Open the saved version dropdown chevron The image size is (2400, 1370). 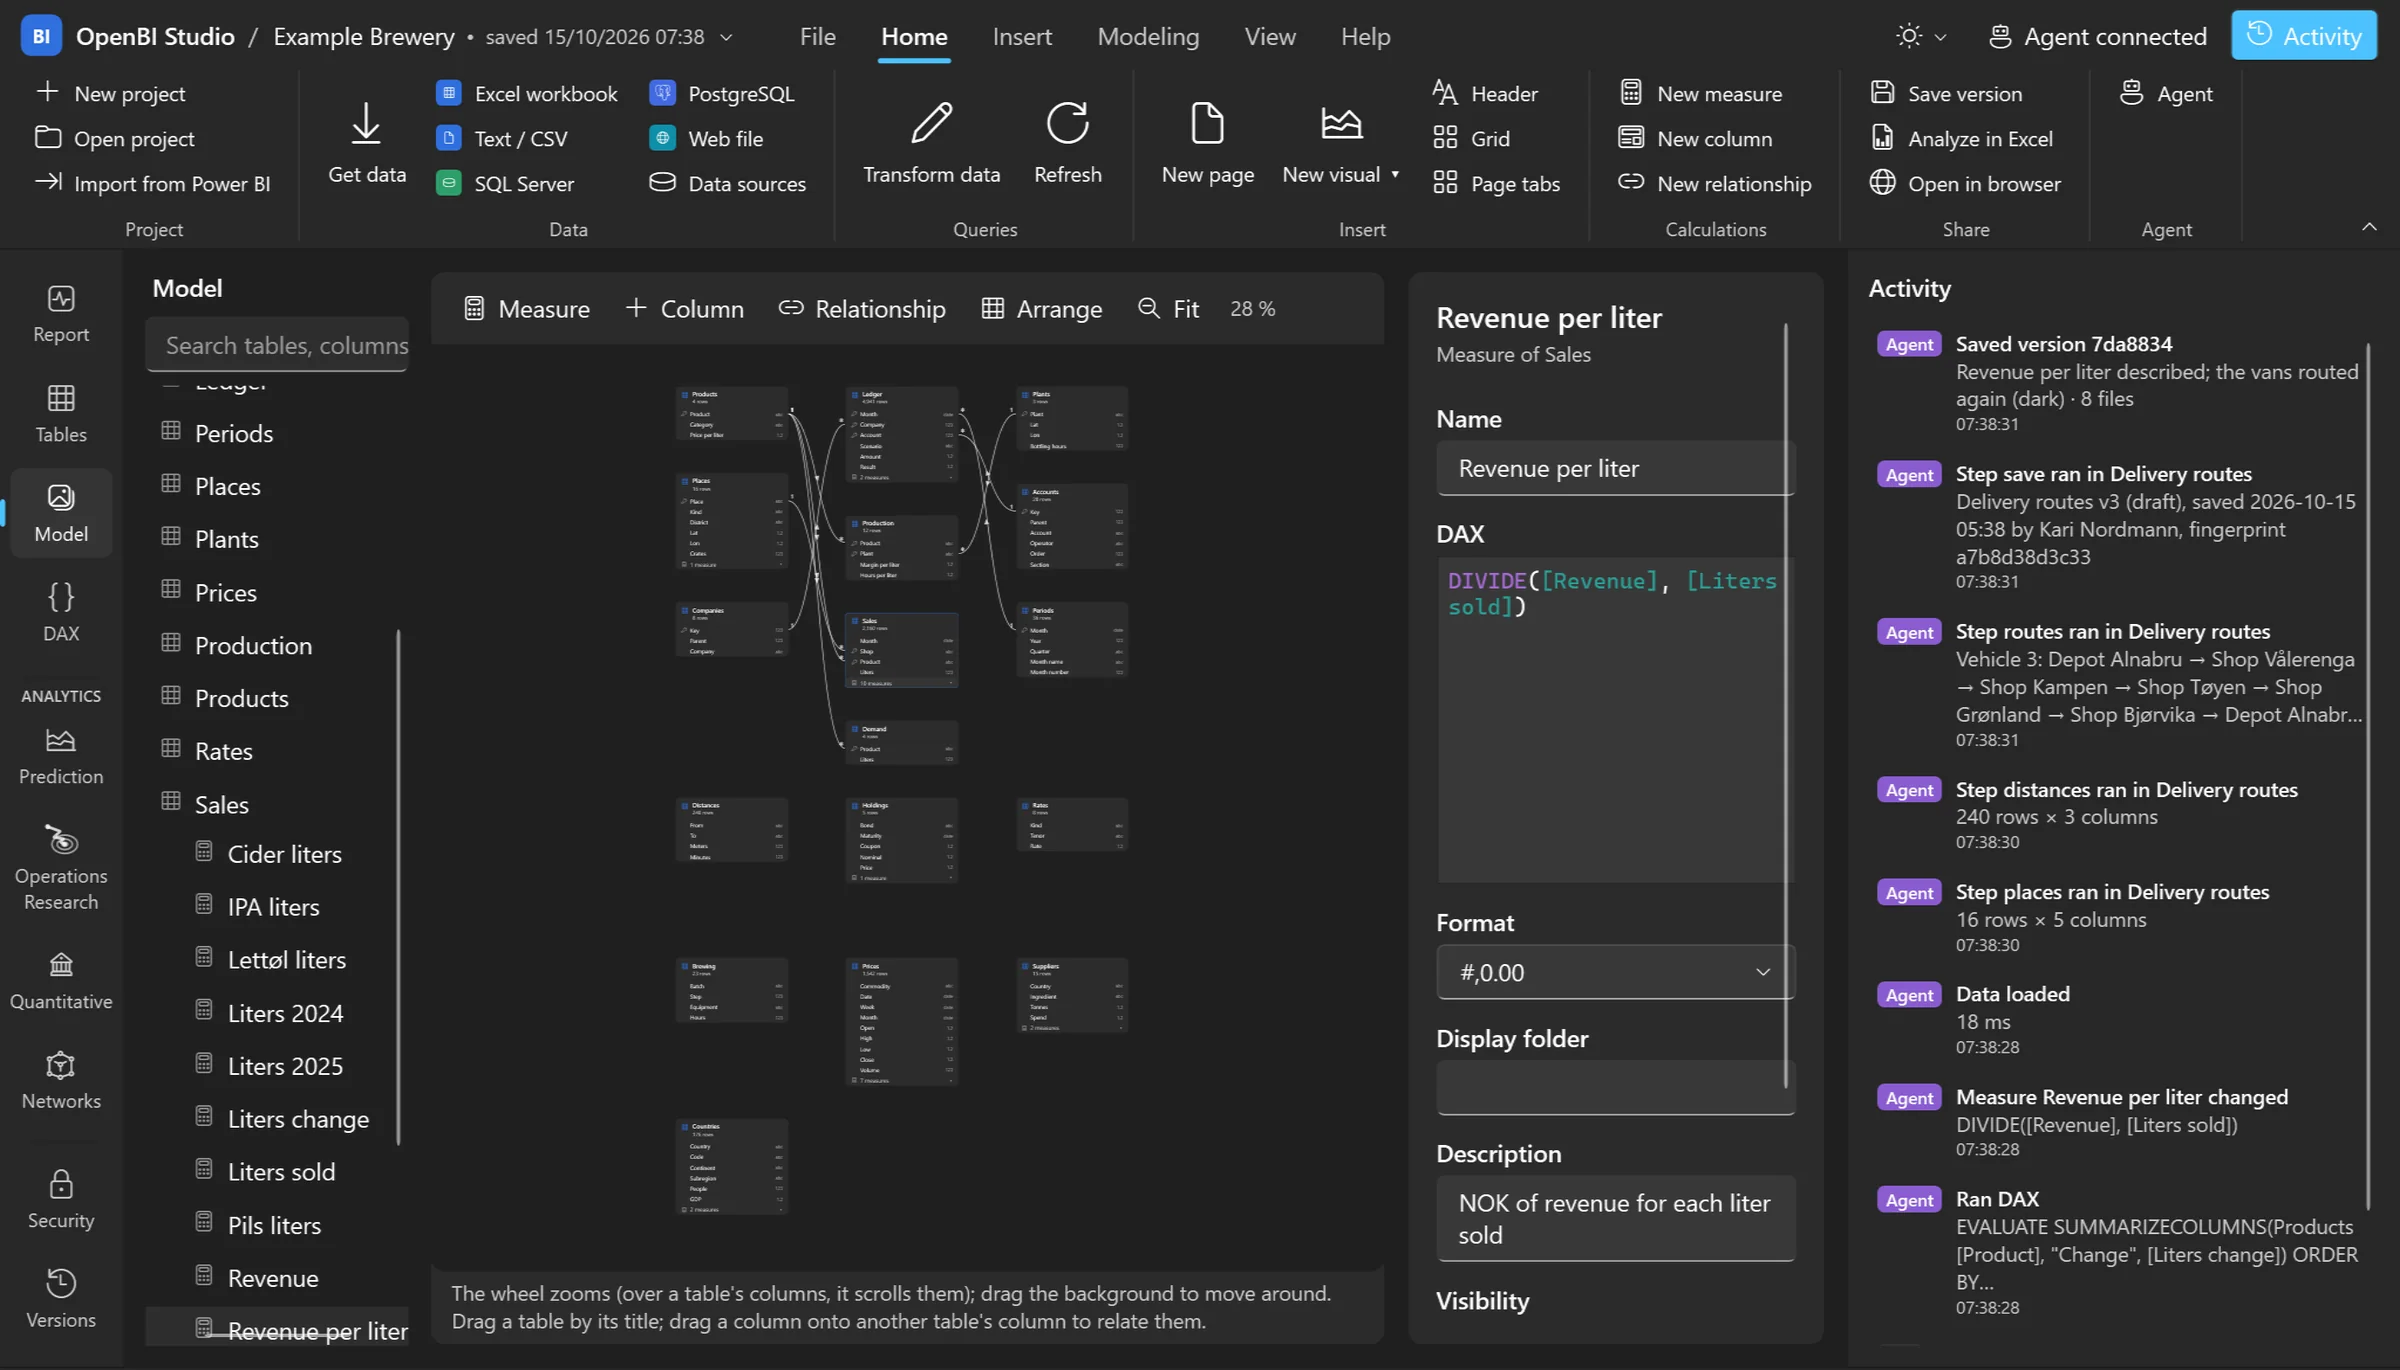pos(727,37)
